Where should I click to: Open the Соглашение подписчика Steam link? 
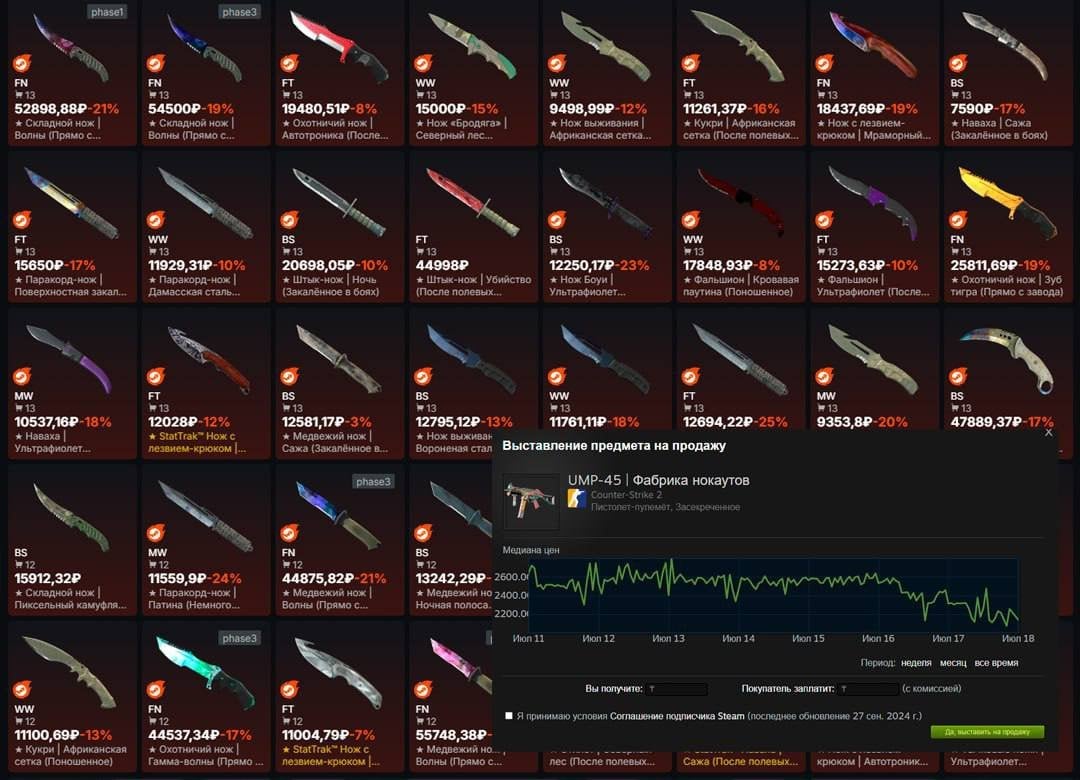(677, 716)
